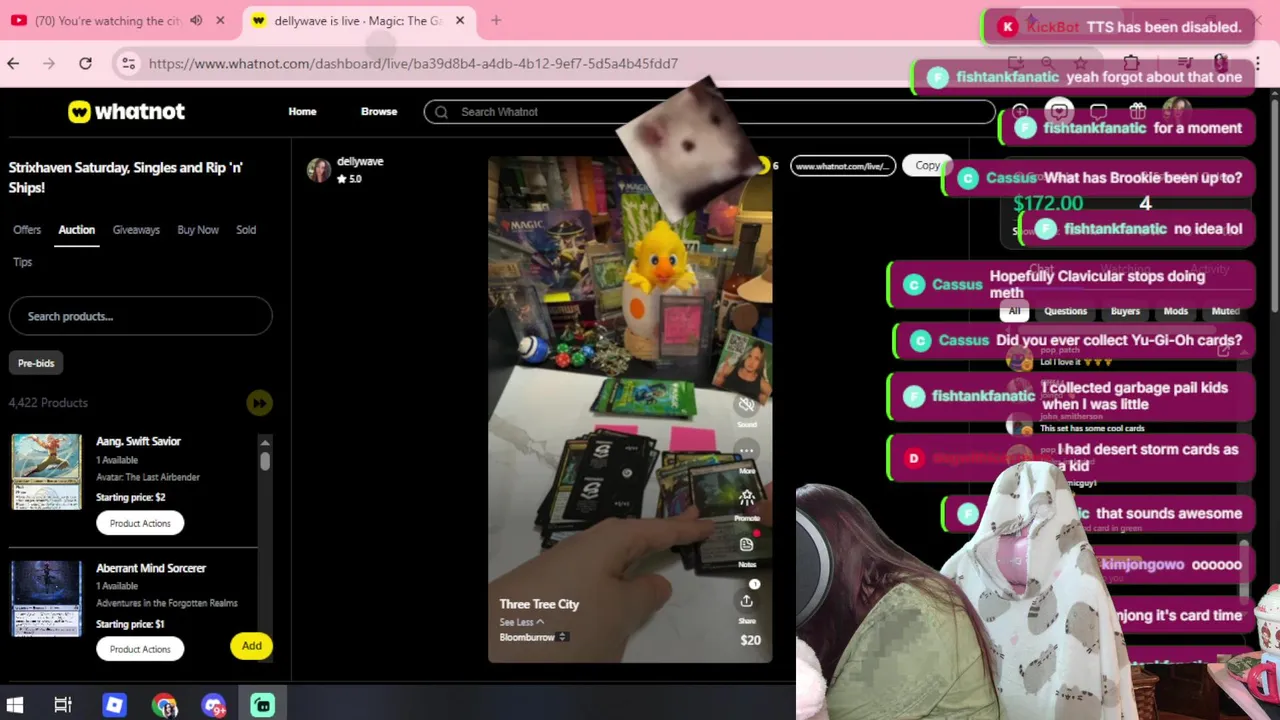Click the dellywave seller avatar
This screenshot has width=1280, height=720.
(x=319, y=170)
